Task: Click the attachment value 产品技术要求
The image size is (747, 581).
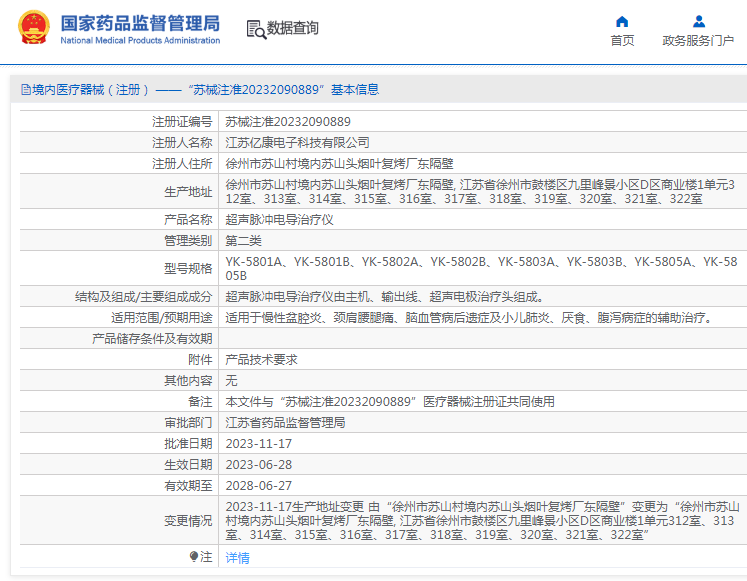Action: point(261,360)
